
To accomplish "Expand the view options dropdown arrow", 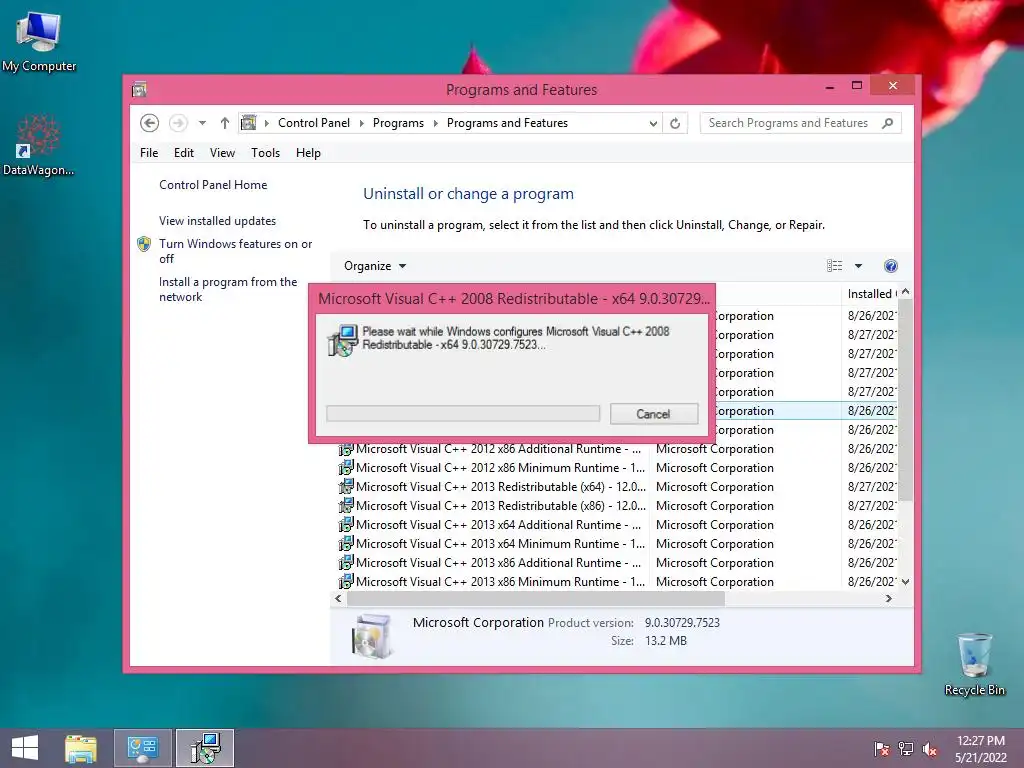I will coord(859,266).
